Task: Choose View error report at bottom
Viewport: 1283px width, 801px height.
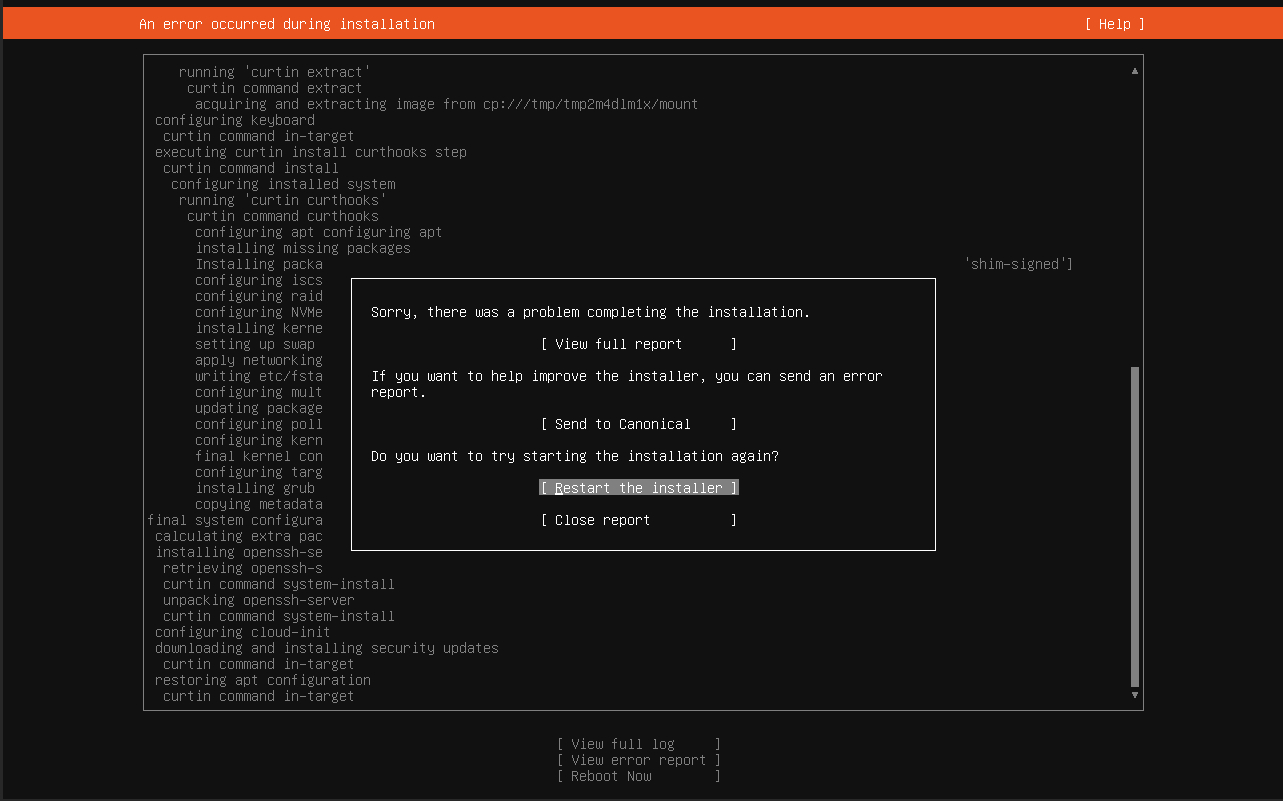Action: point(638,760)
